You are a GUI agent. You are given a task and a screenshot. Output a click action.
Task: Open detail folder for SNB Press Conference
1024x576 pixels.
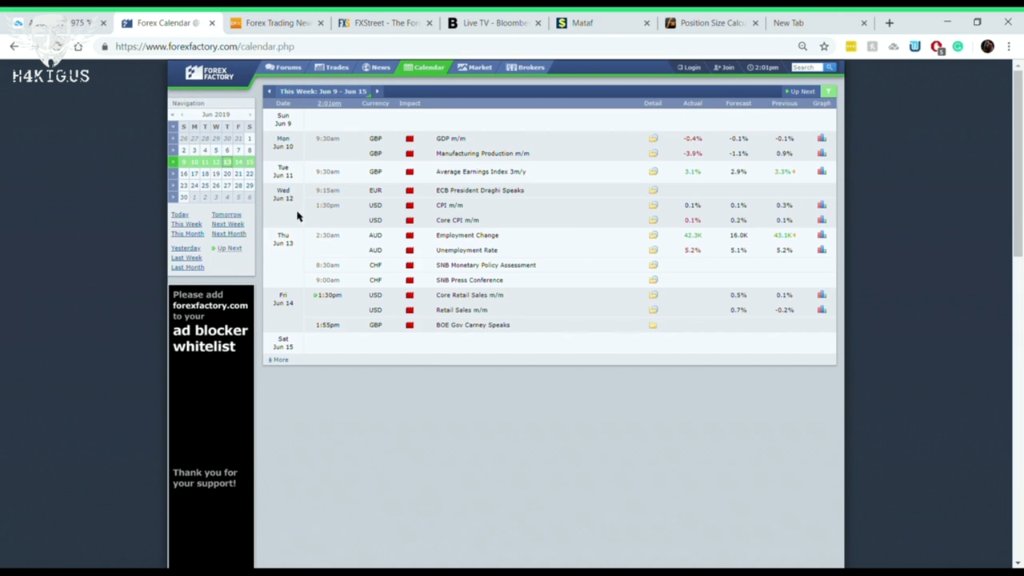click(653, 280)
